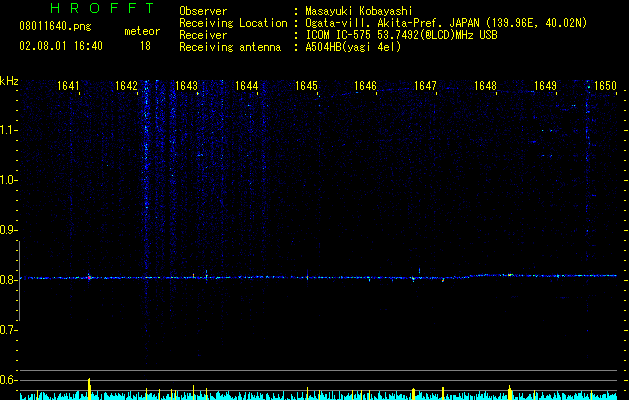Click the kHz axis unit label
This screenshot has width=629, height=400.
click(x=9, y=81)
